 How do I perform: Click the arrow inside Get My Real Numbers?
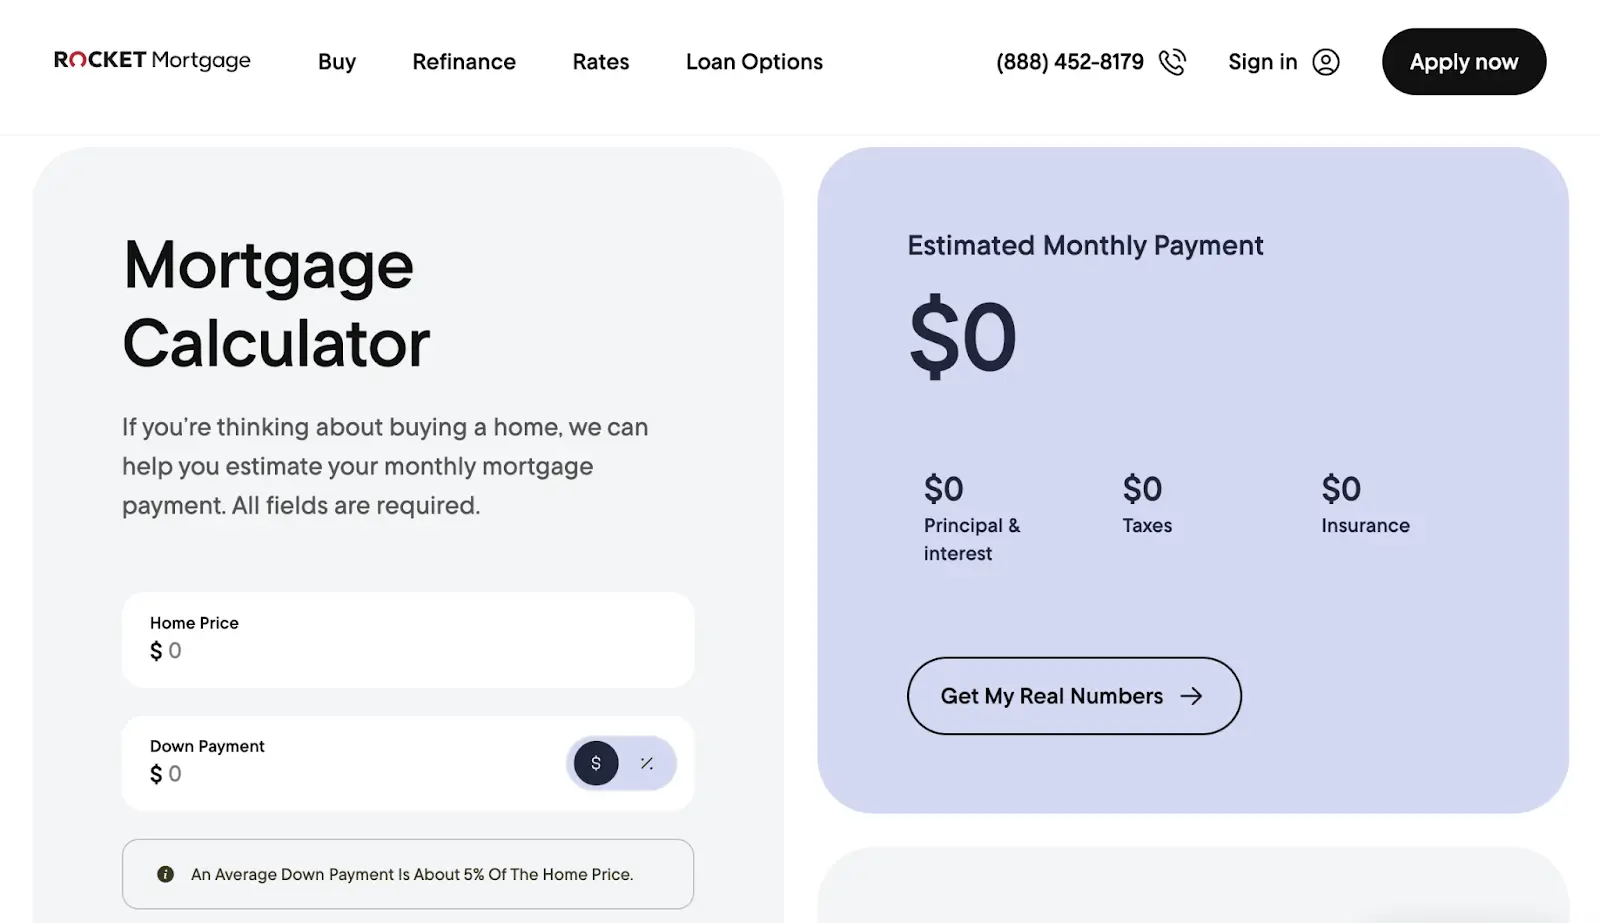point(1192,696)
